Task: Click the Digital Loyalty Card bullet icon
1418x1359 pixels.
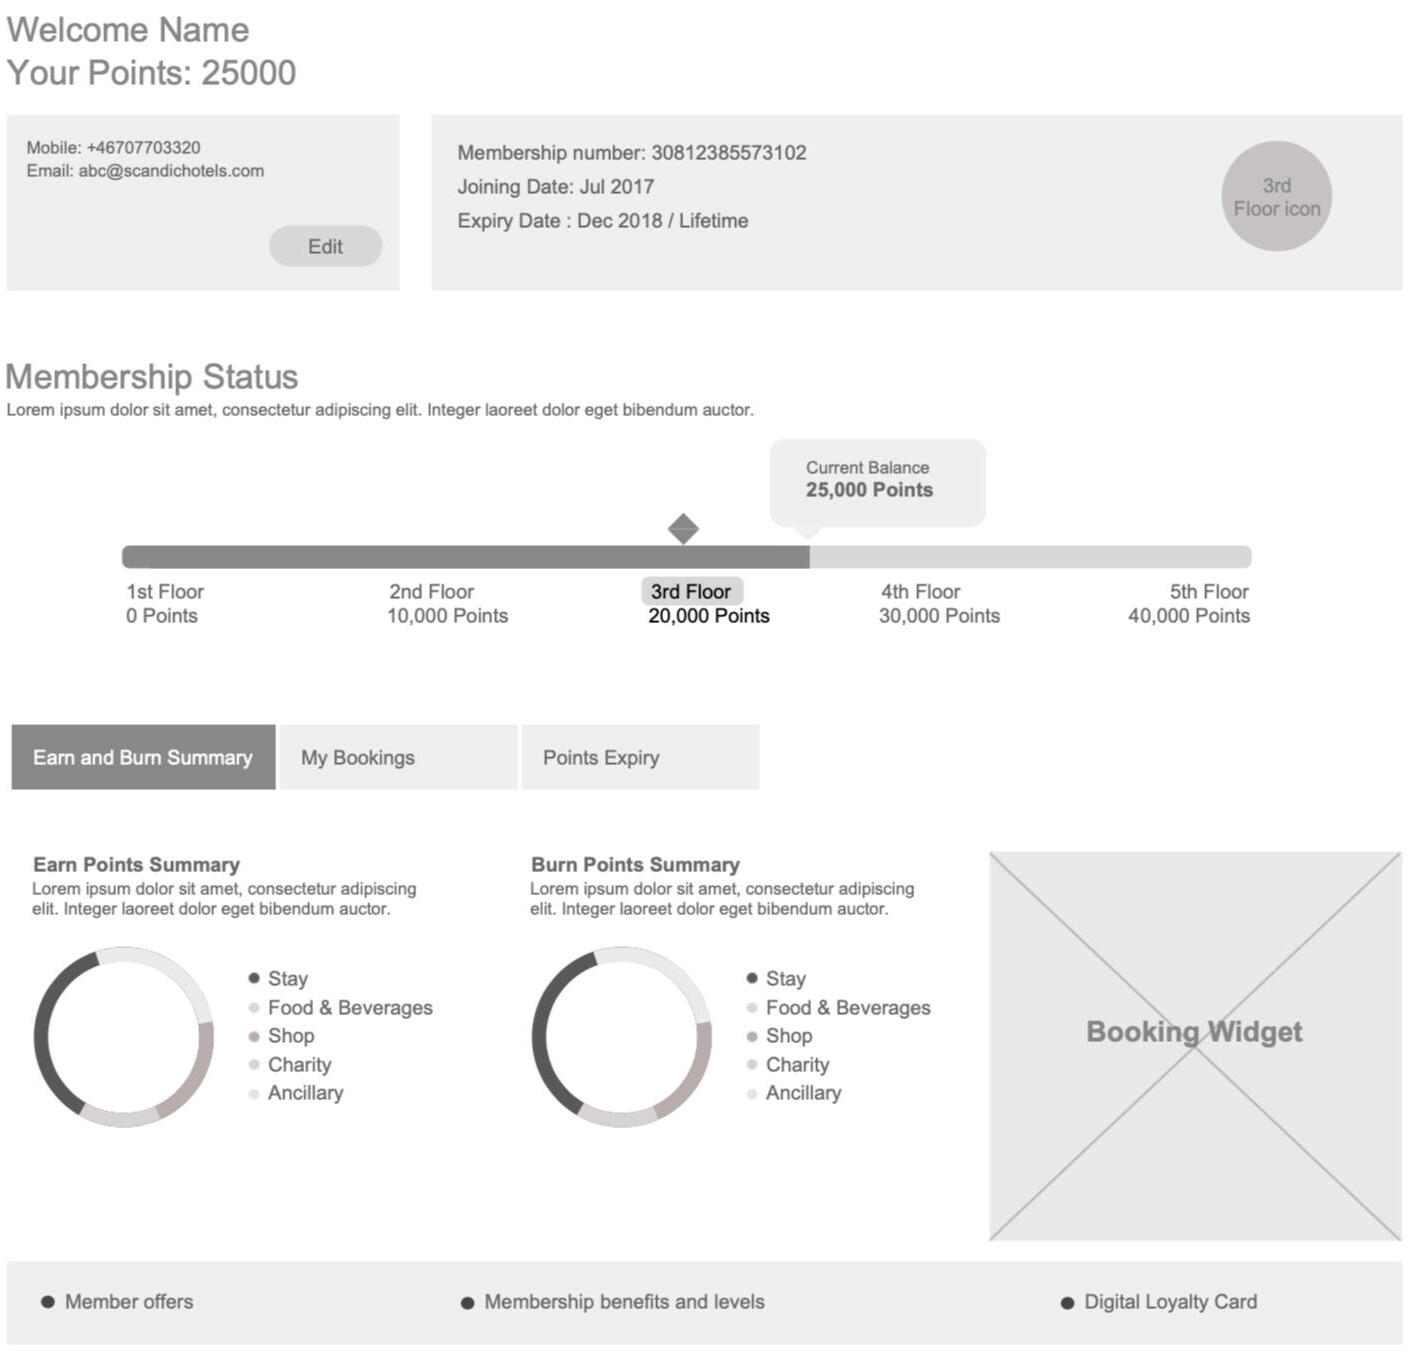Action: [1067, 1303]
